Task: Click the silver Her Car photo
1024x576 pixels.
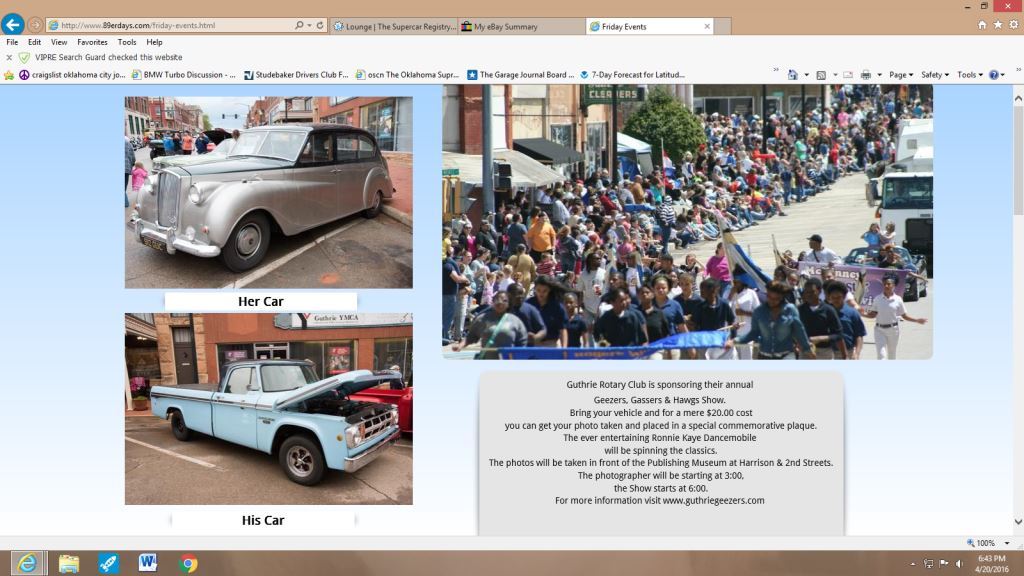Action: click(268, 192)
